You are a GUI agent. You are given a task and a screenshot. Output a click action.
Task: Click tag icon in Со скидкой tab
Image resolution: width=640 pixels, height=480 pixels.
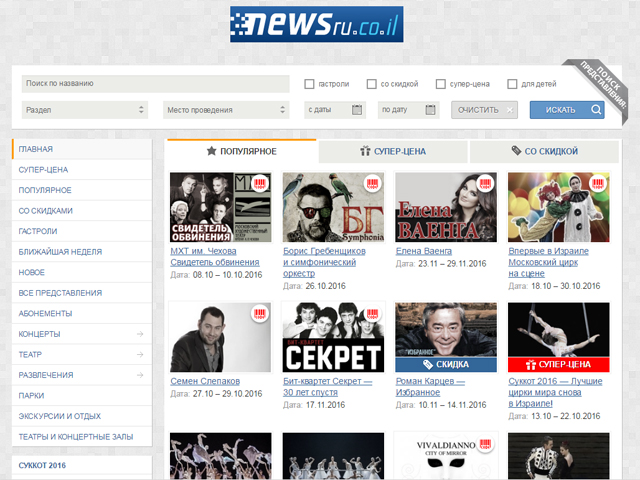[x=516, y=151]
